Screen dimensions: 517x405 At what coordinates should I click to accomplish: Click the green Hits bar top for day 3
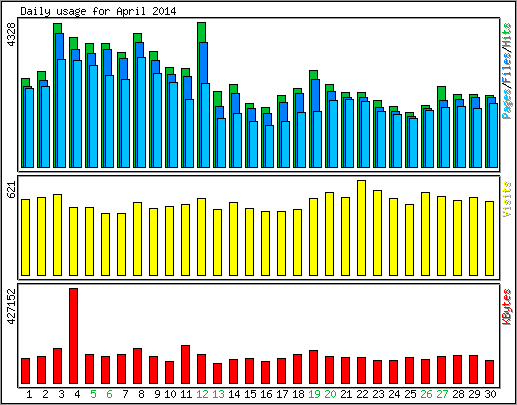57,28
